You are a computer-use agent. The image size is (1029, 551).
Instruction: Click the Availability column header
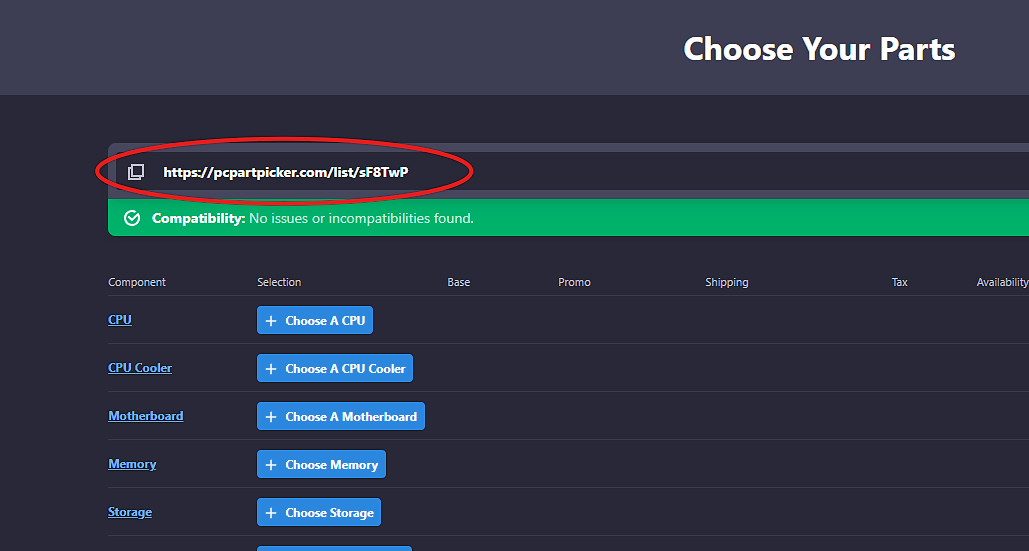point(1002,282)
